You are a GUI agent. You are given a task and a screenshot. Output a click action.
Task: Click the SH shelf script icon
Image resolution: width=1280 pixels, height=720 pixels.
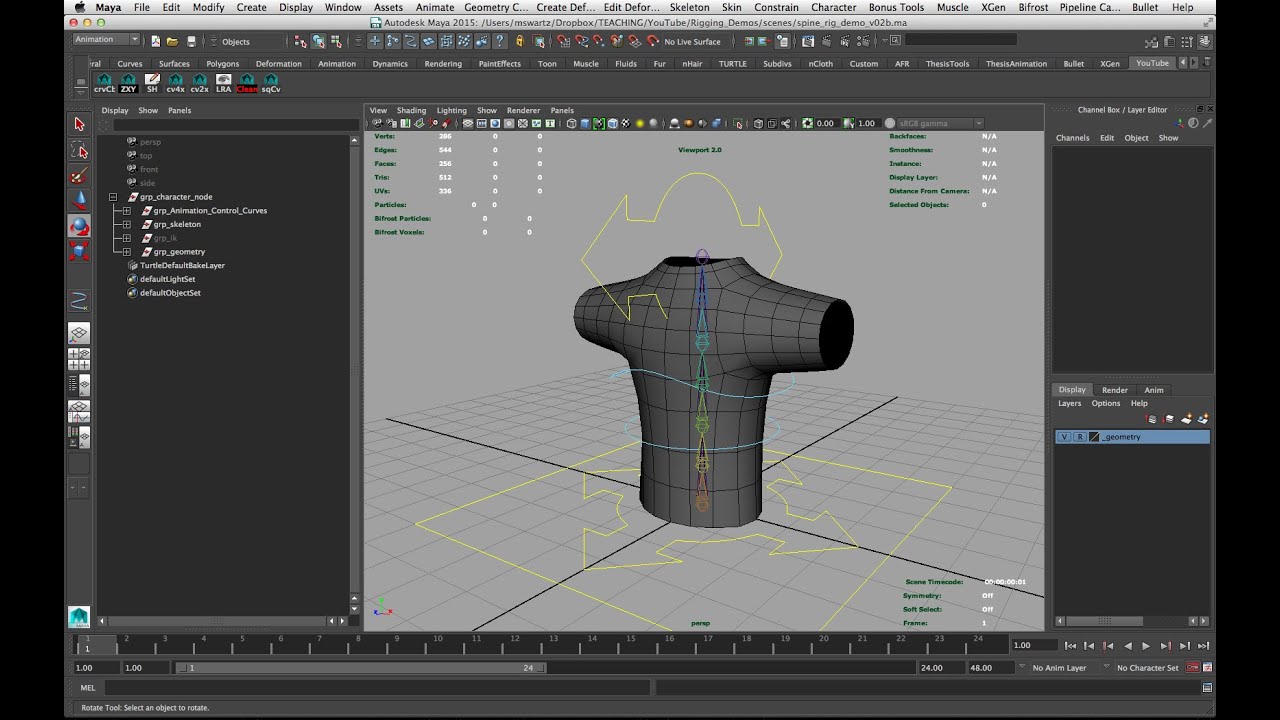click(x=152, y=83)
